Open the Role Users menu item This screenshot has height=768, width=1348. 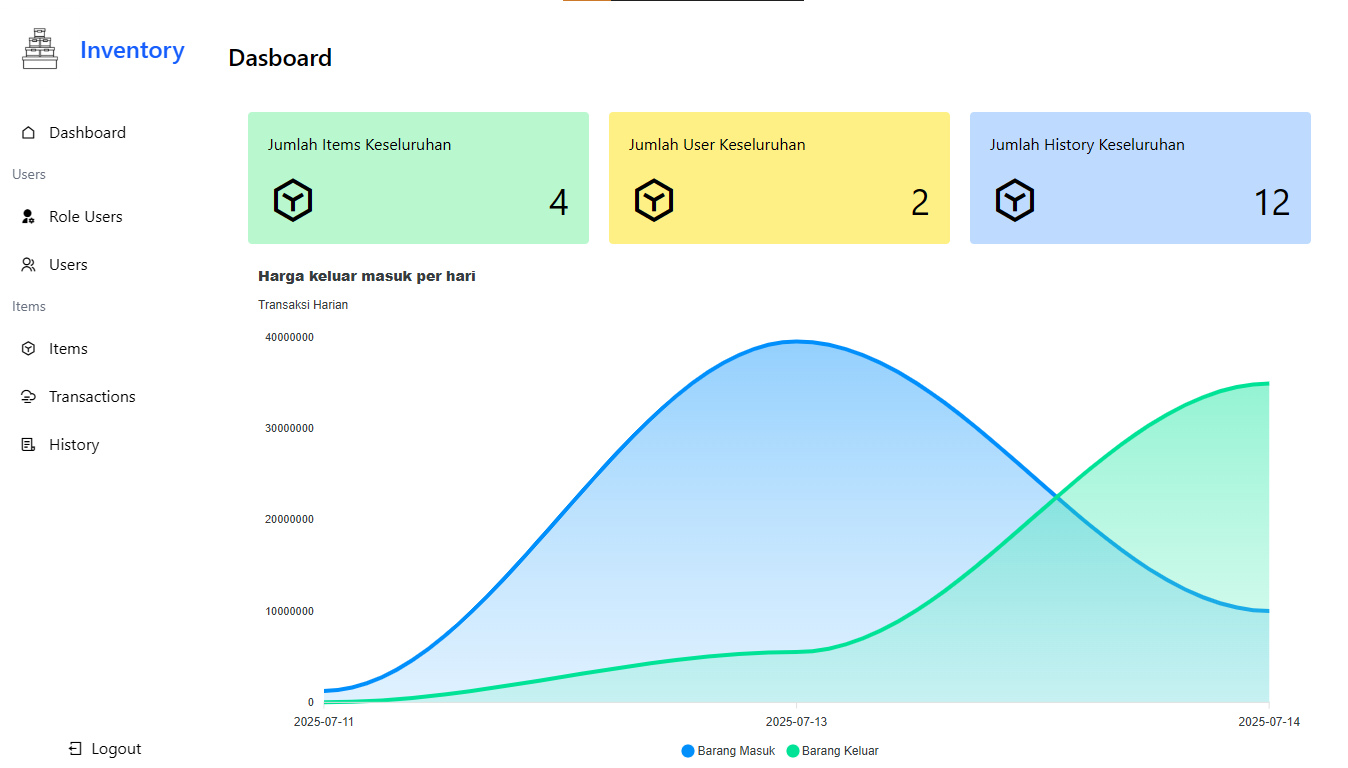point(86,217)
